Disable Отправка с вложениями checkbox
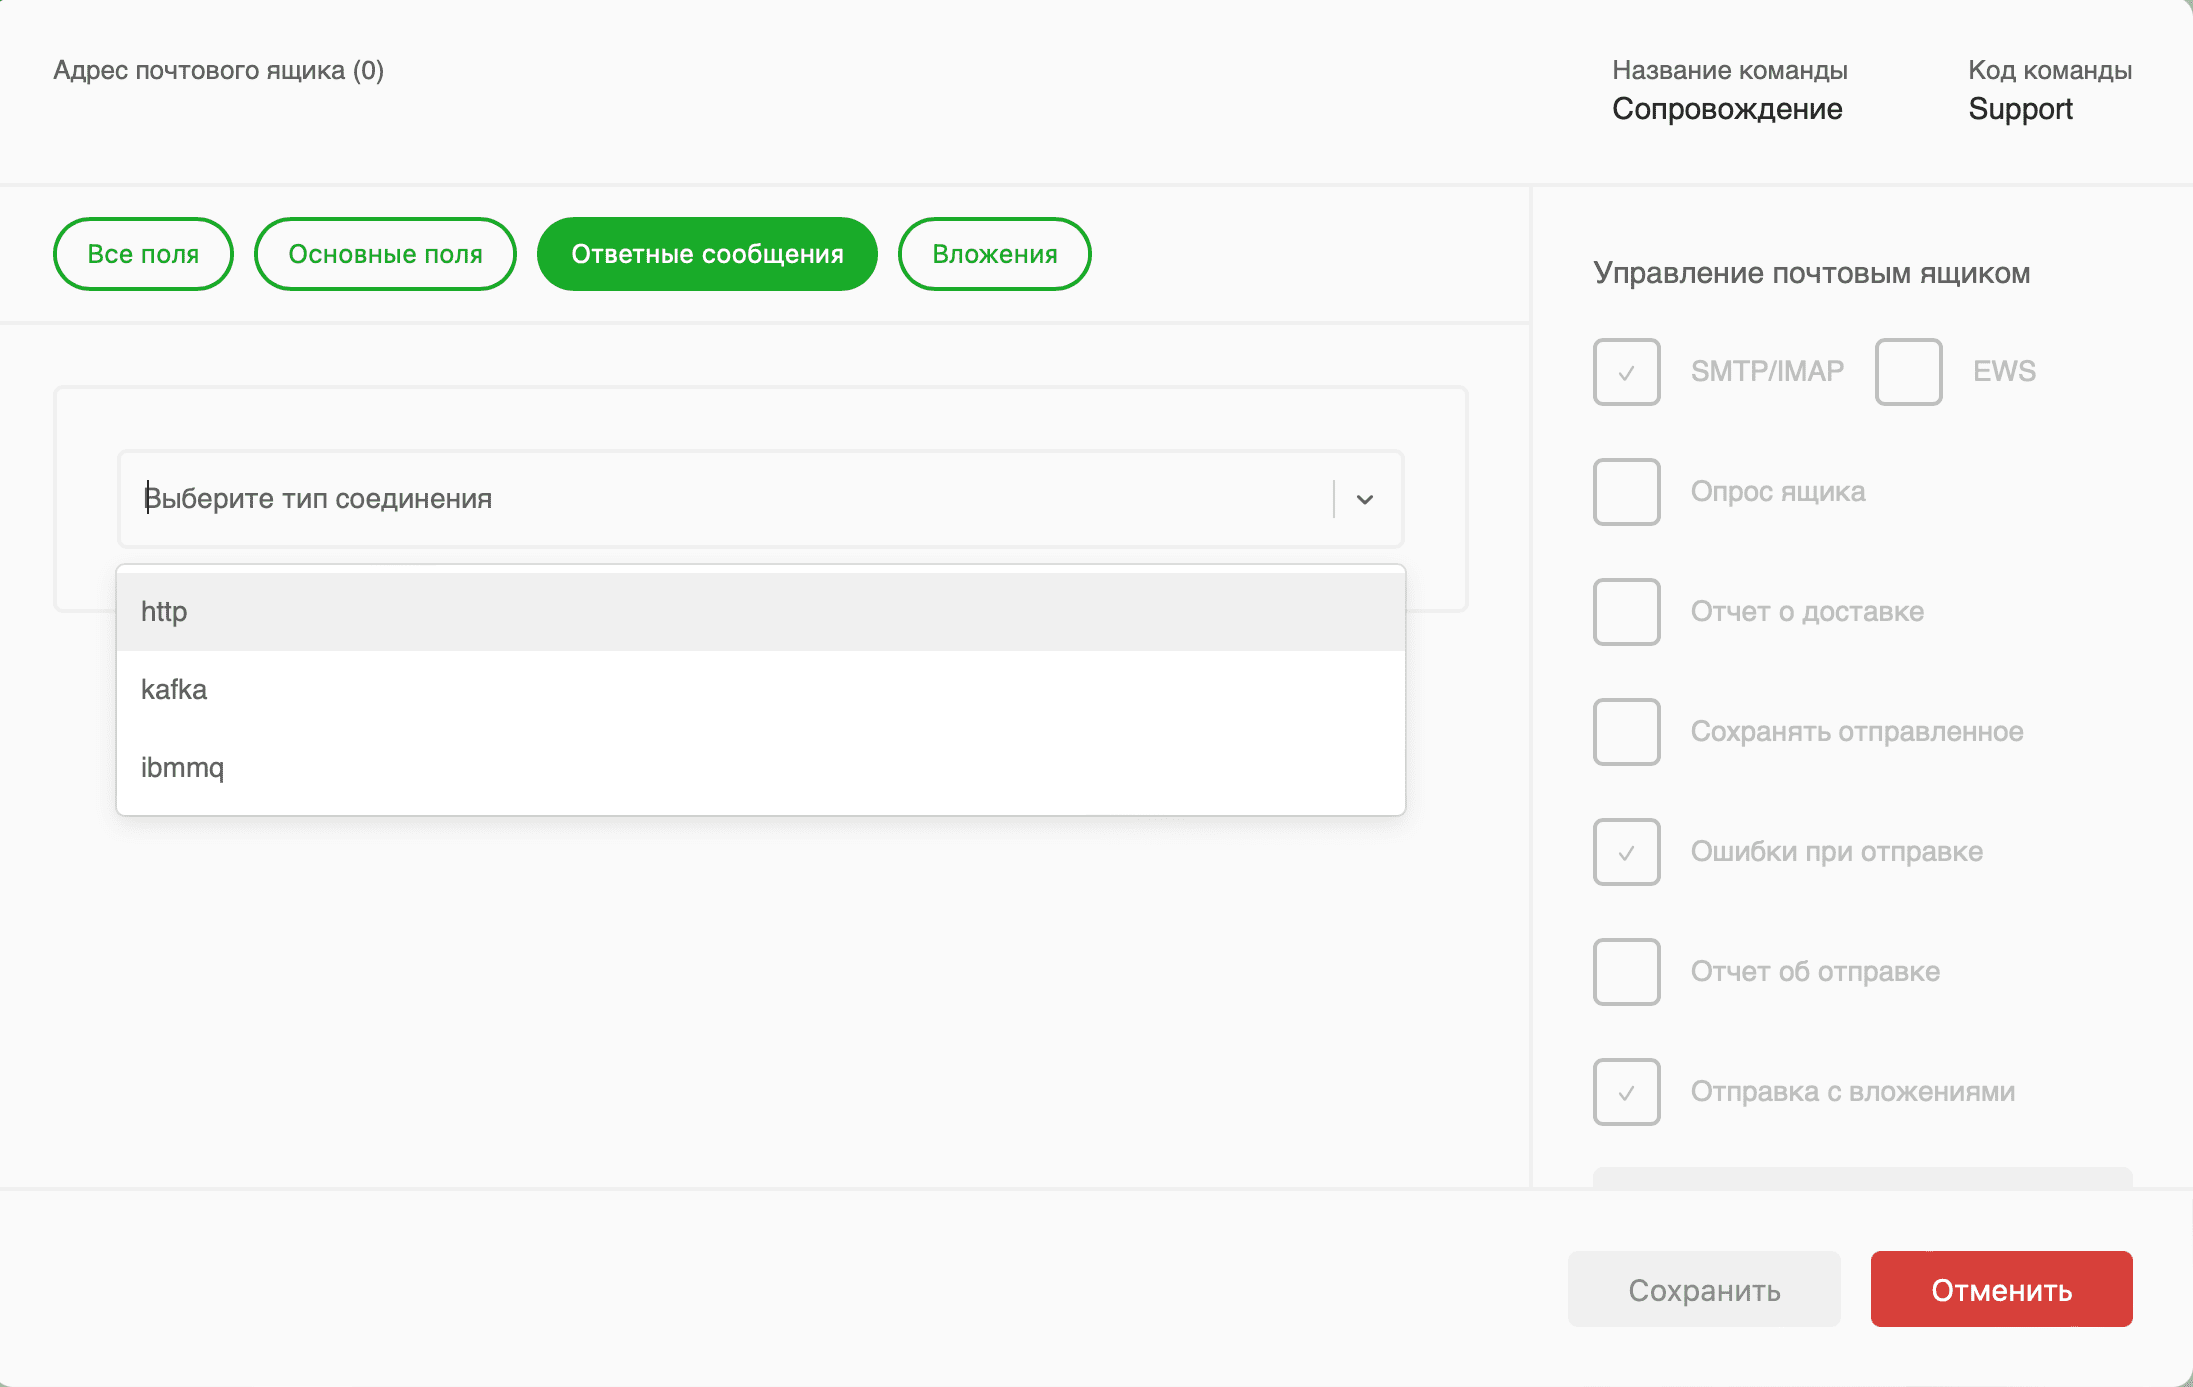Viewport: 2193px width, 1387px height. coord(1626,1092)
